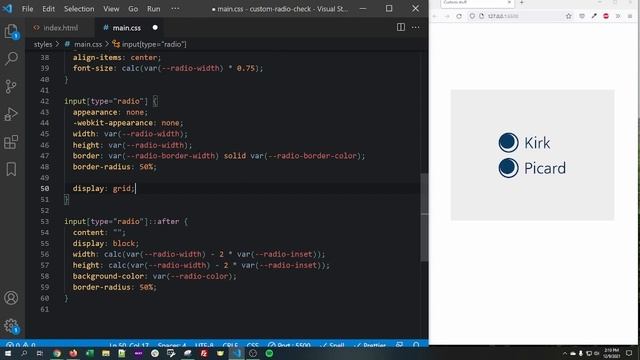Click the notifications bell in the status bar
Screen dimensions: 640x360
(416, 345)
